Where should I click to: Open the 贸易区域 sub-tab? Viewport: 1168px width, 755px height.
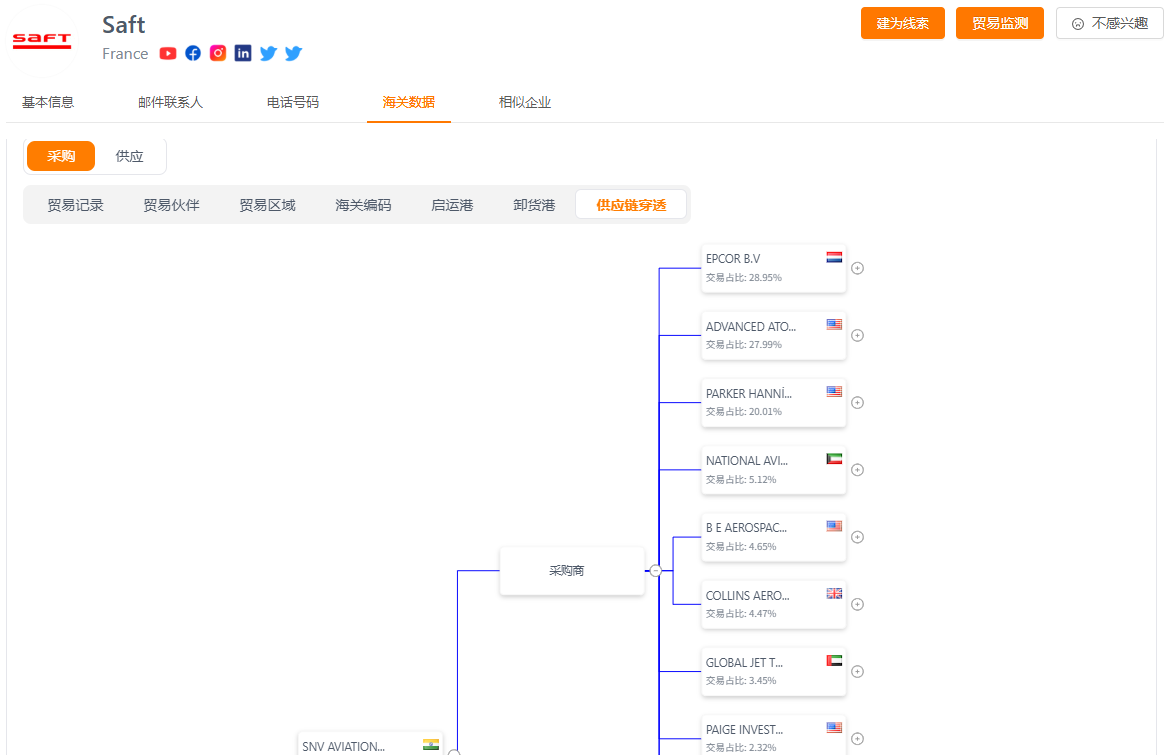pos(267,205)
